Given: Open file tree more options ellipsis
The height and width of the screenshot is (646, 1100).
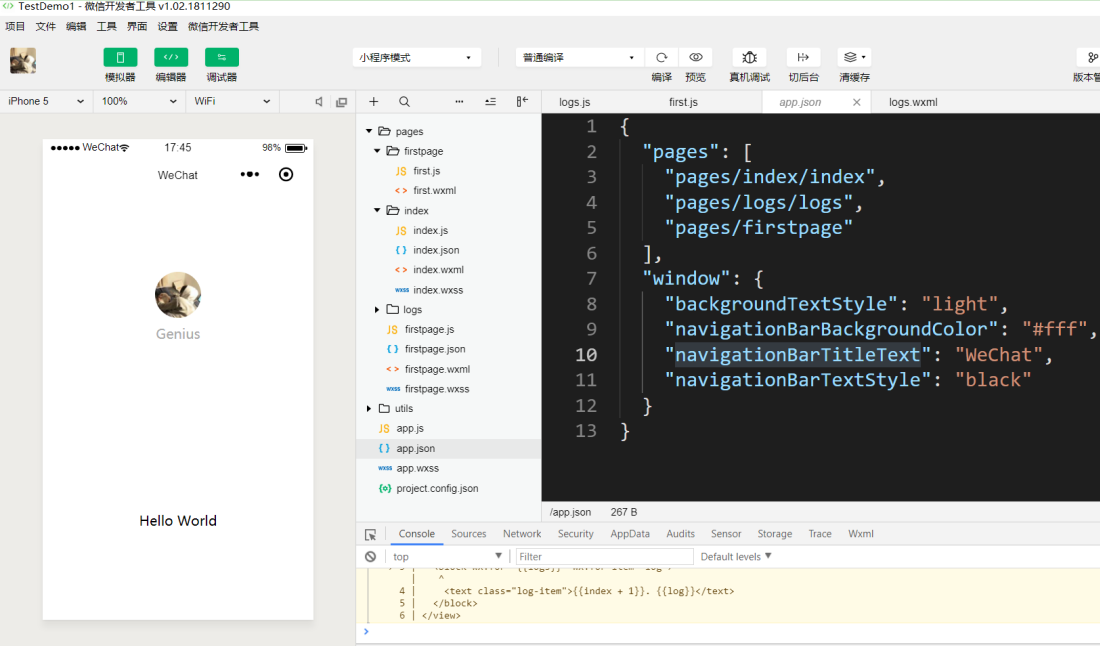Looking at the screenshot, I should 459,102.
